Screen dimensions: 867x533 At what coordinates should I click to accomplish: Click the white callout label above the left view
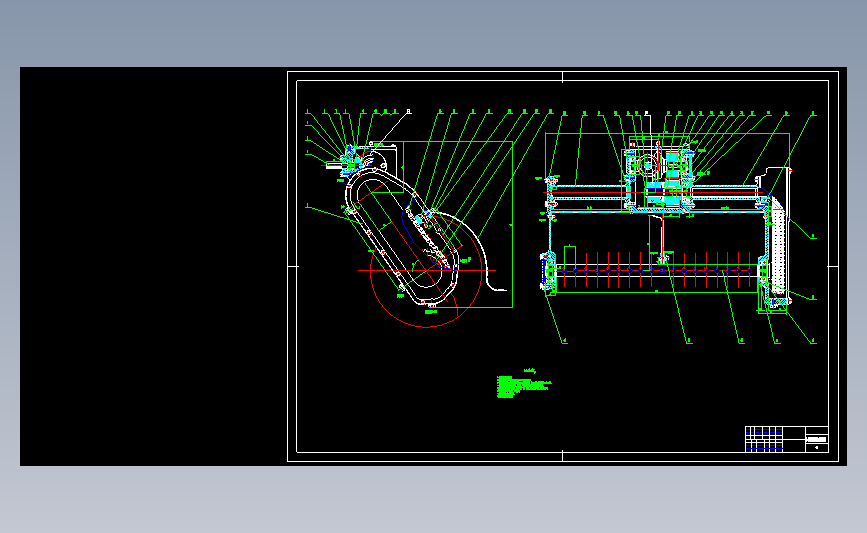point(409,112)
